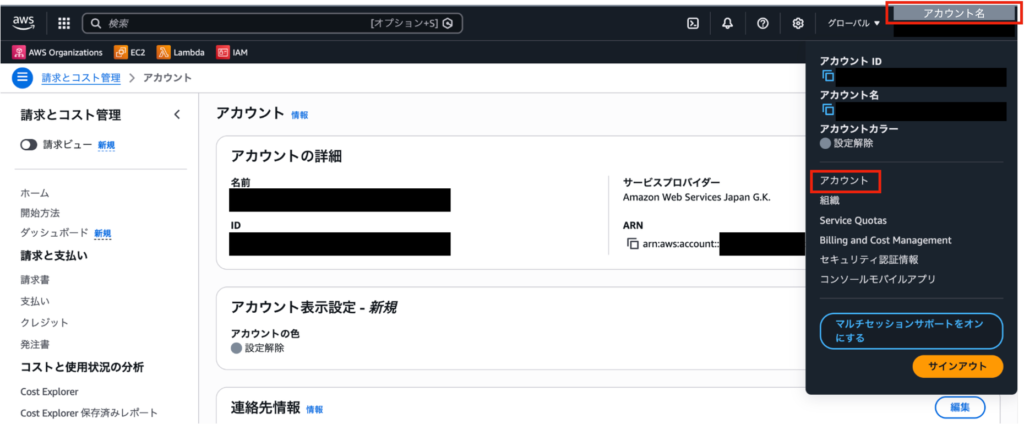Select アカウント in the account menu

844,181
